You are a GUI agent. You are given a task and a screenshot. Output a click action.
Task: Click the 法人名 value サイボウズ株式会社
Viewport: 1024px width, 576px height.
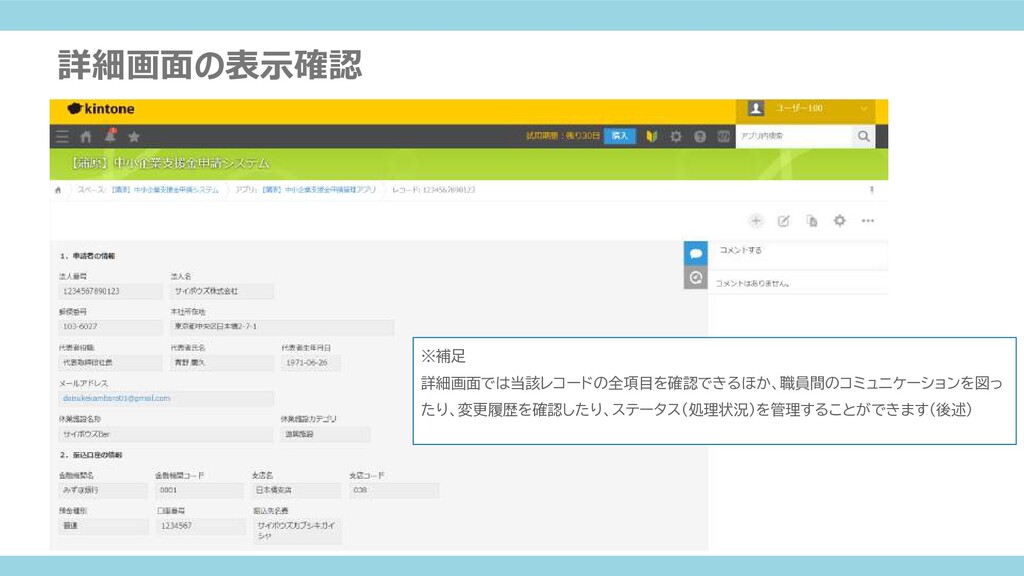pyautogui.click(x=221, y=291)
